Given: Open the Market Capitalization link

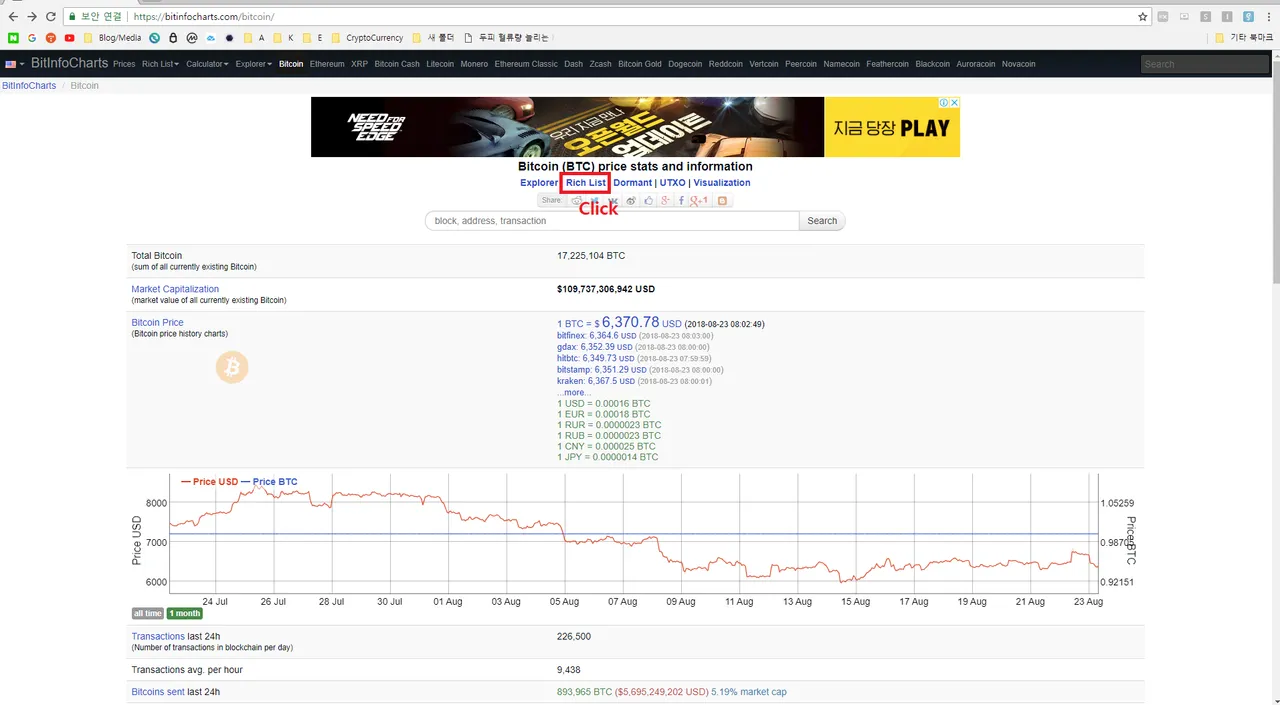Looking at the screenshot, I should coord(175,289).
